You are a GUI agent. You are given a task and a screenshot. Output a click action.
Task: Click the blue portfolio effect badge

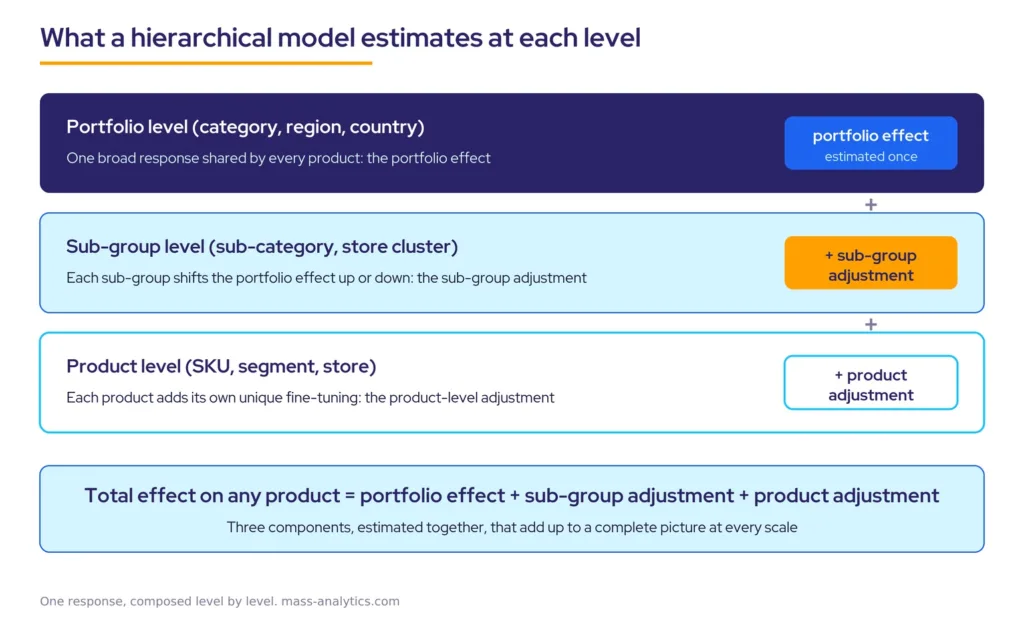[871, 143]
